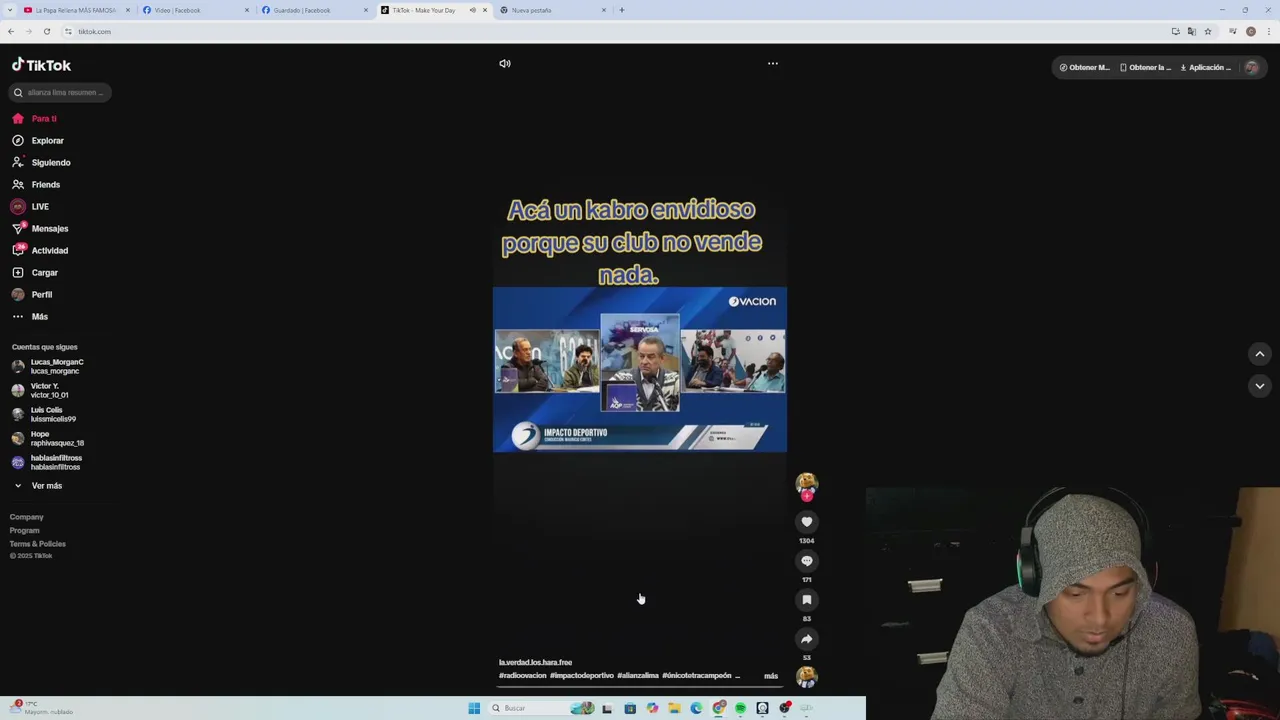Open File Explorer from the taskbar
The height and width of the screenshot is (720, 1280).
675,708
